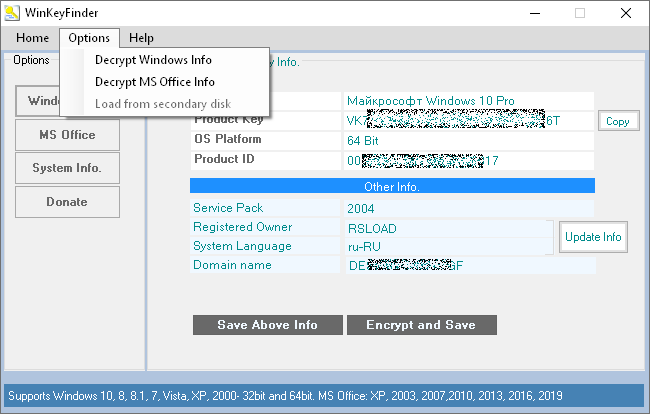Click the Windows 10 Pro product name value

pos(468,101)
